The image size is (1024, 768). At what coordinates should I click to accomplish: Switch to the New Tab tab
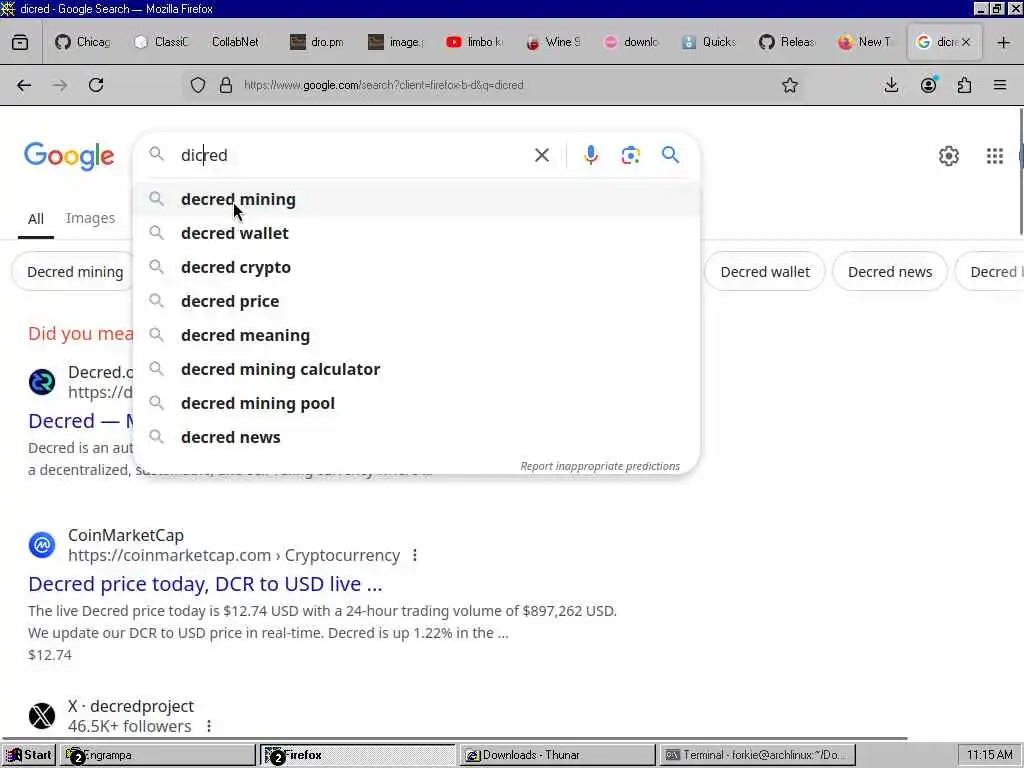tap(865, 42)
